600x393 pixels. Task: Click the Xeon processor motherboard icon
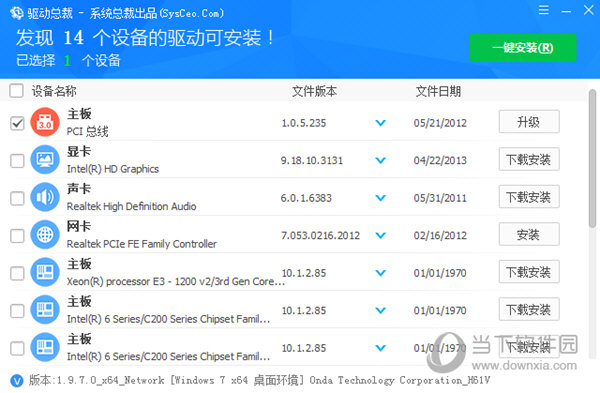point(45,272)
